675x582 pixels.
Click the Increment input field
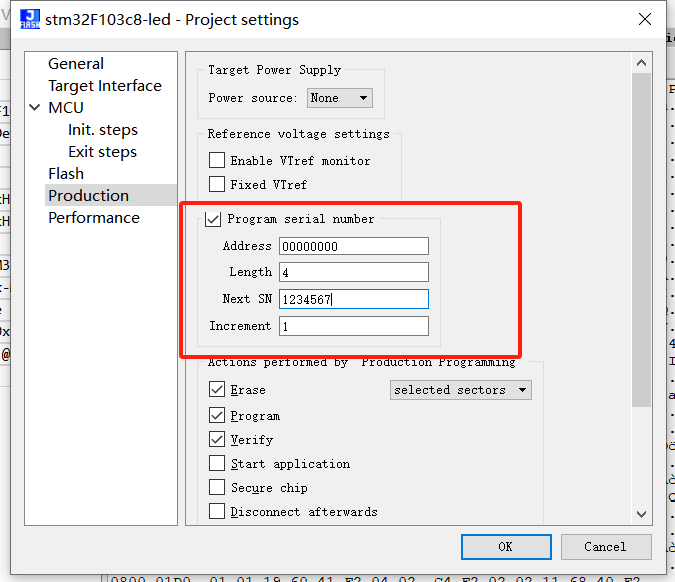point(354,326)
